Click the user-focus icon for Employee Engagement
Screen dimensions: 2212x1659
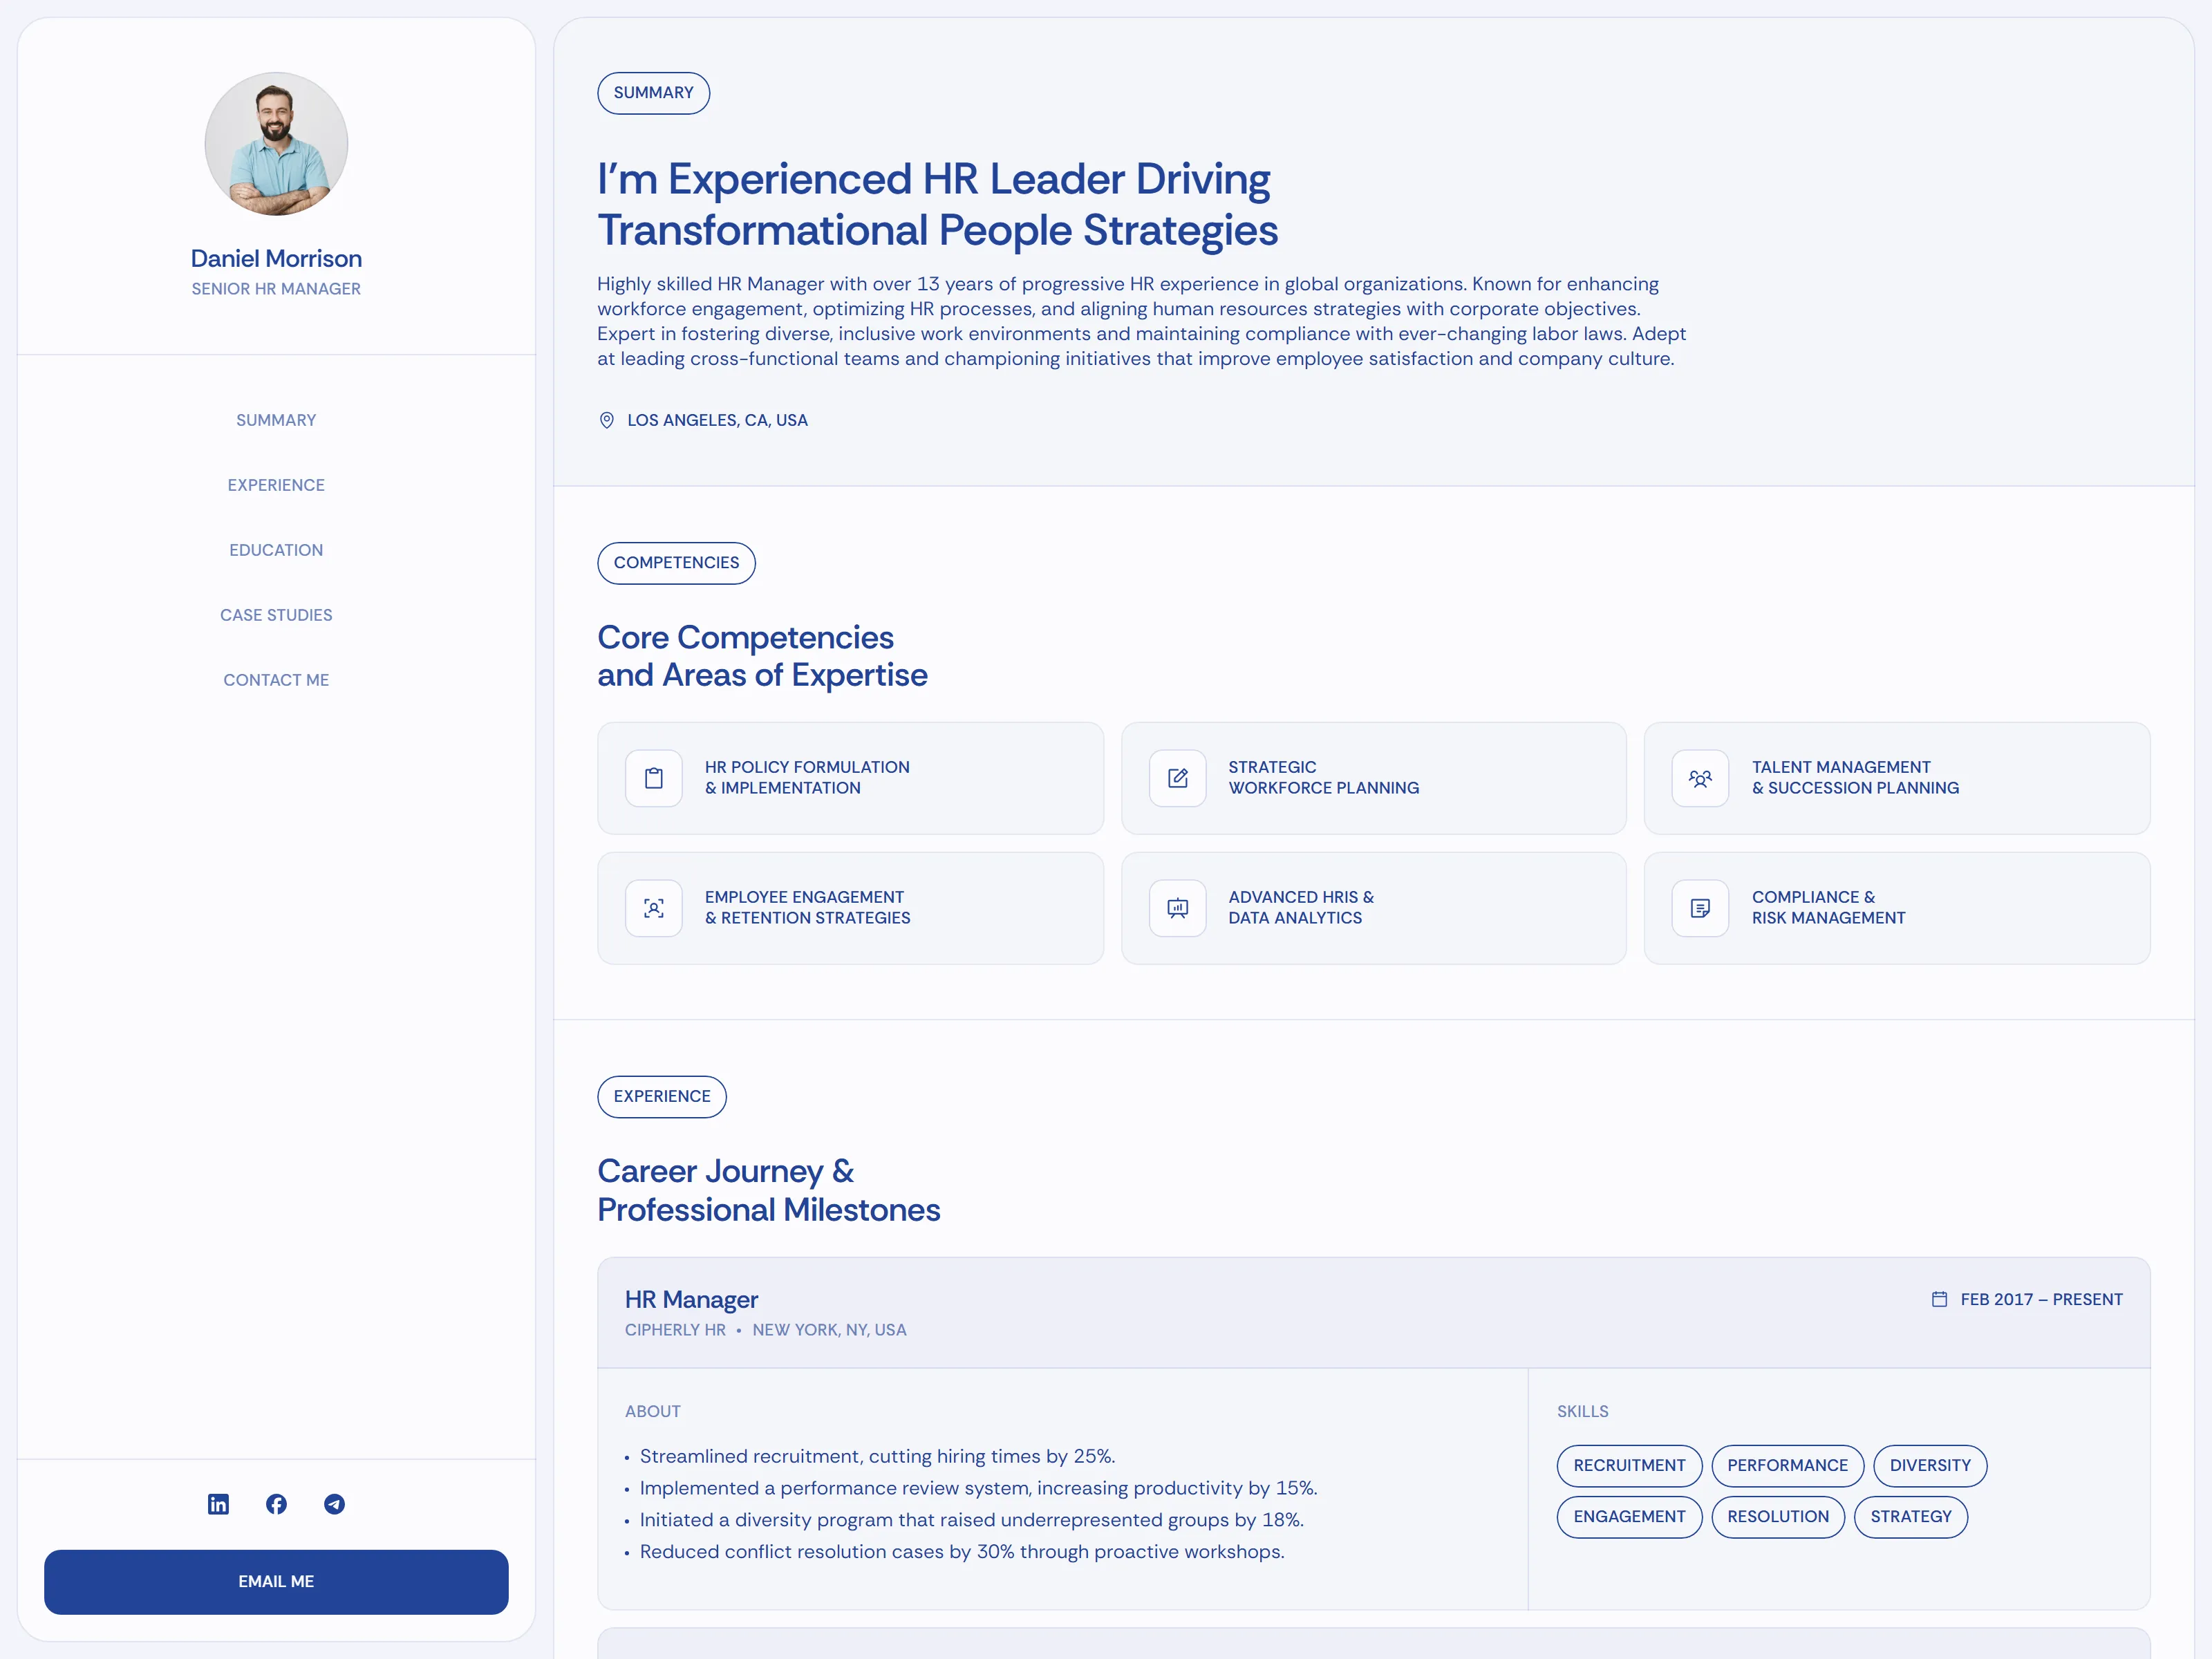pos(654,908)
